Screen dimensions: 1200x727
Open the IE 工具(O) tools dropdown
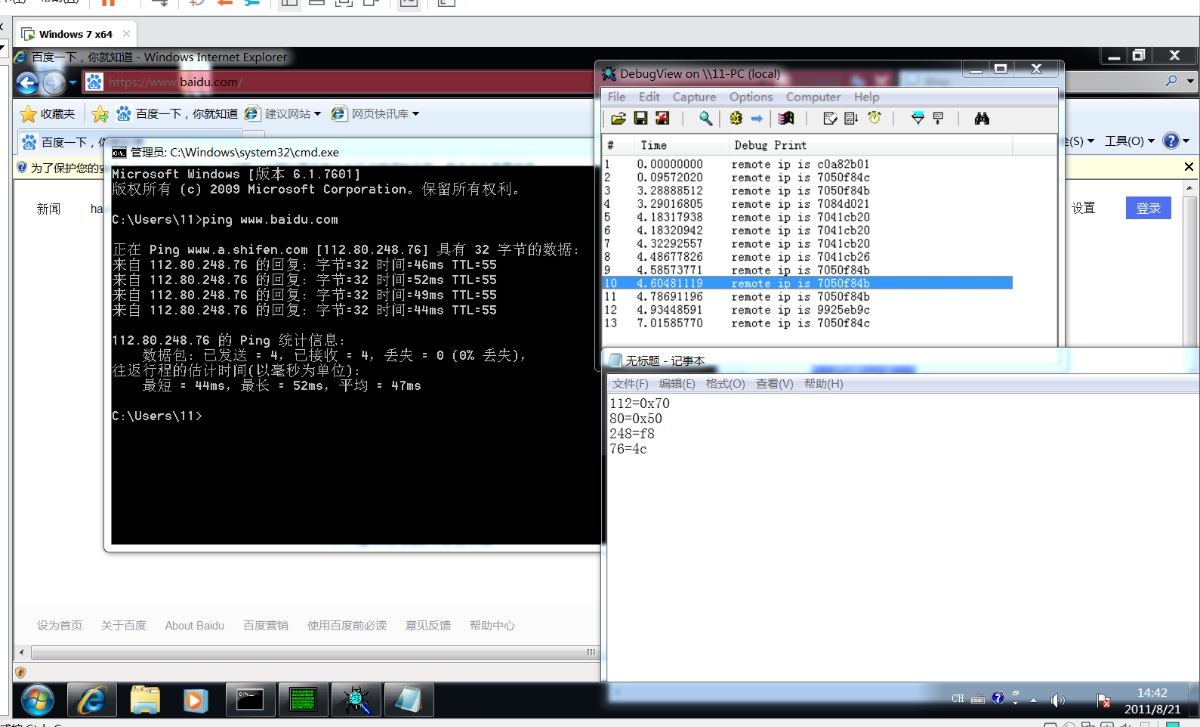tap(1129, 142)
